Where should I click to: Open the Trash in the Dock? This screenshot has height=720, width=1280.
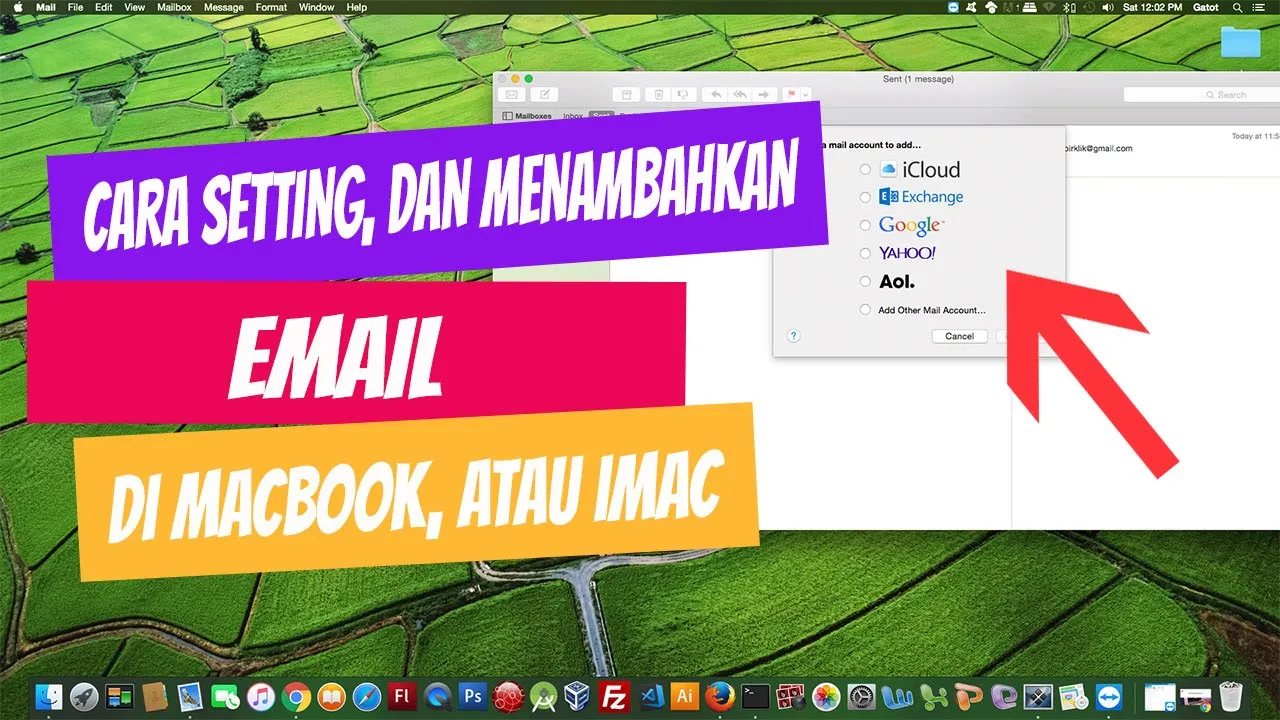click(x=1230, y=696)
